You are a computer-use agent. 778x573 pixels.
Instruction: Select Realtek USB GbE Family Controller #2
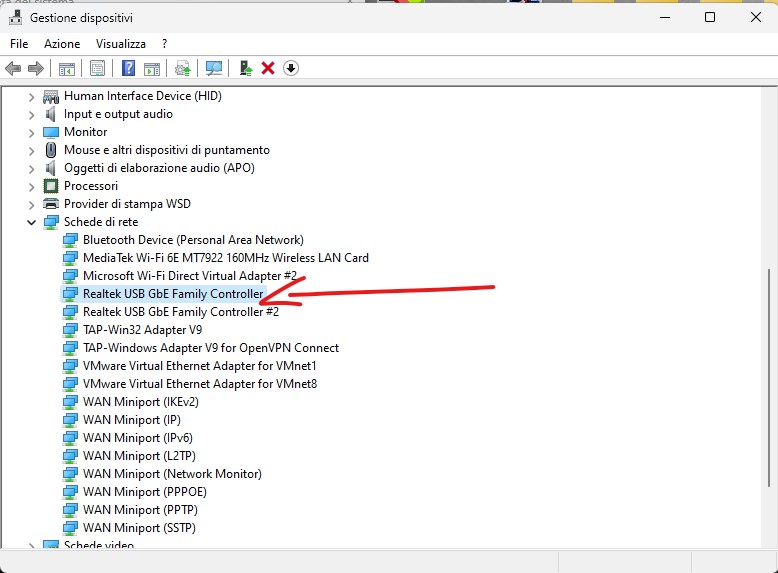point(181,312)
